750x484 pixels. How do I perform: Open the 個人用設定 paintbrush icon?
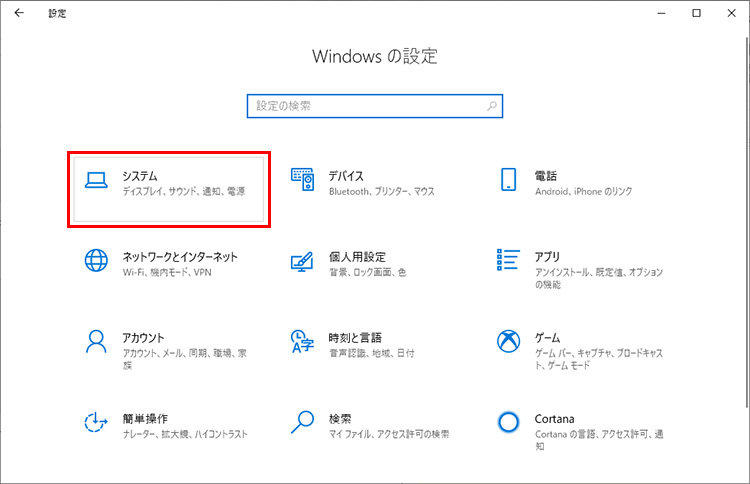tap(302, 262)
